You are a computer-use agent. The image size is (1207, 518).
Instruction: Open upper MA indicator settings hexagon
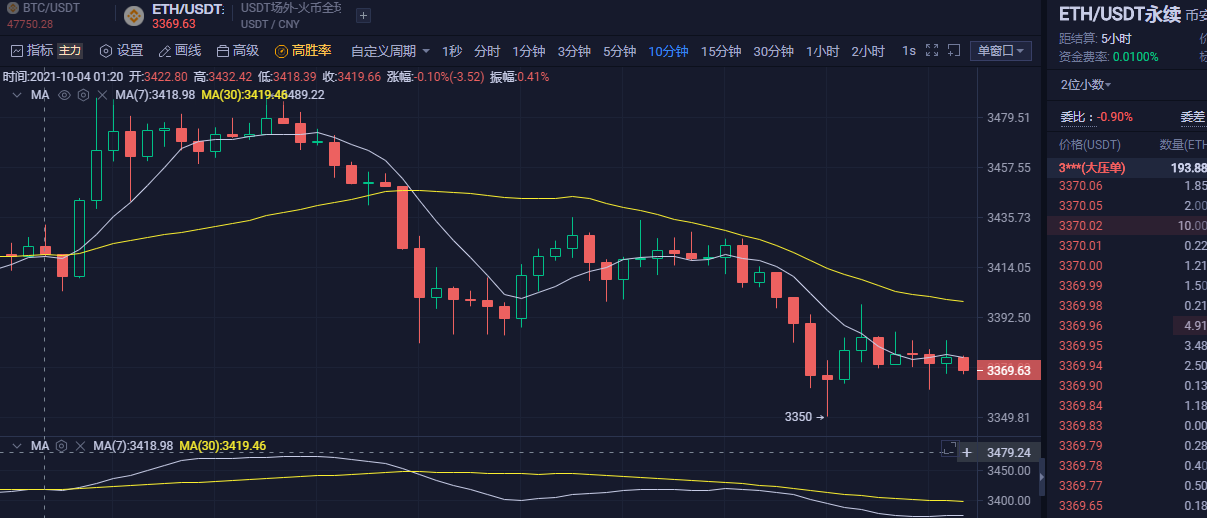tap(83, 95)
